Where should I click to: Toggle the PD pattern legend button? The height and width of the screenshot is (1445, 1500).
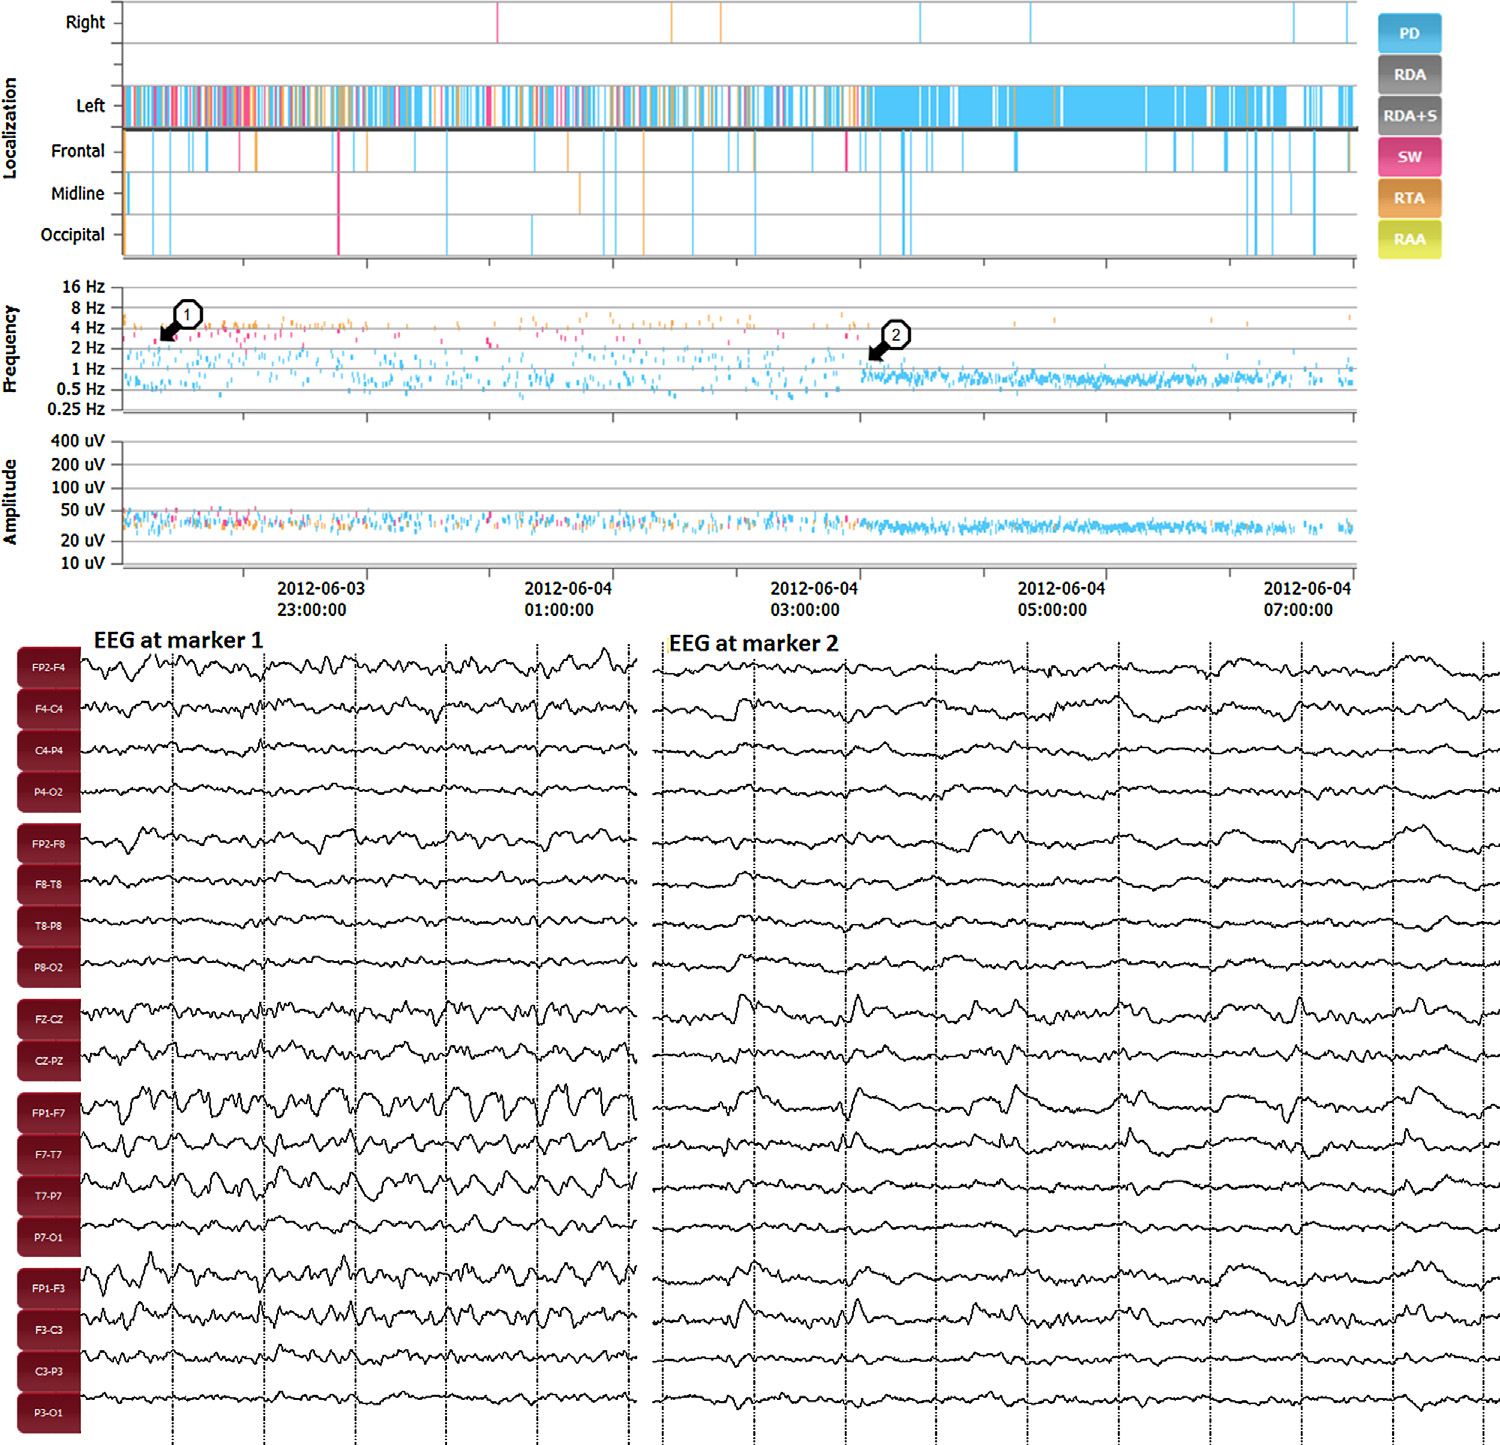tap(1409, 33)
